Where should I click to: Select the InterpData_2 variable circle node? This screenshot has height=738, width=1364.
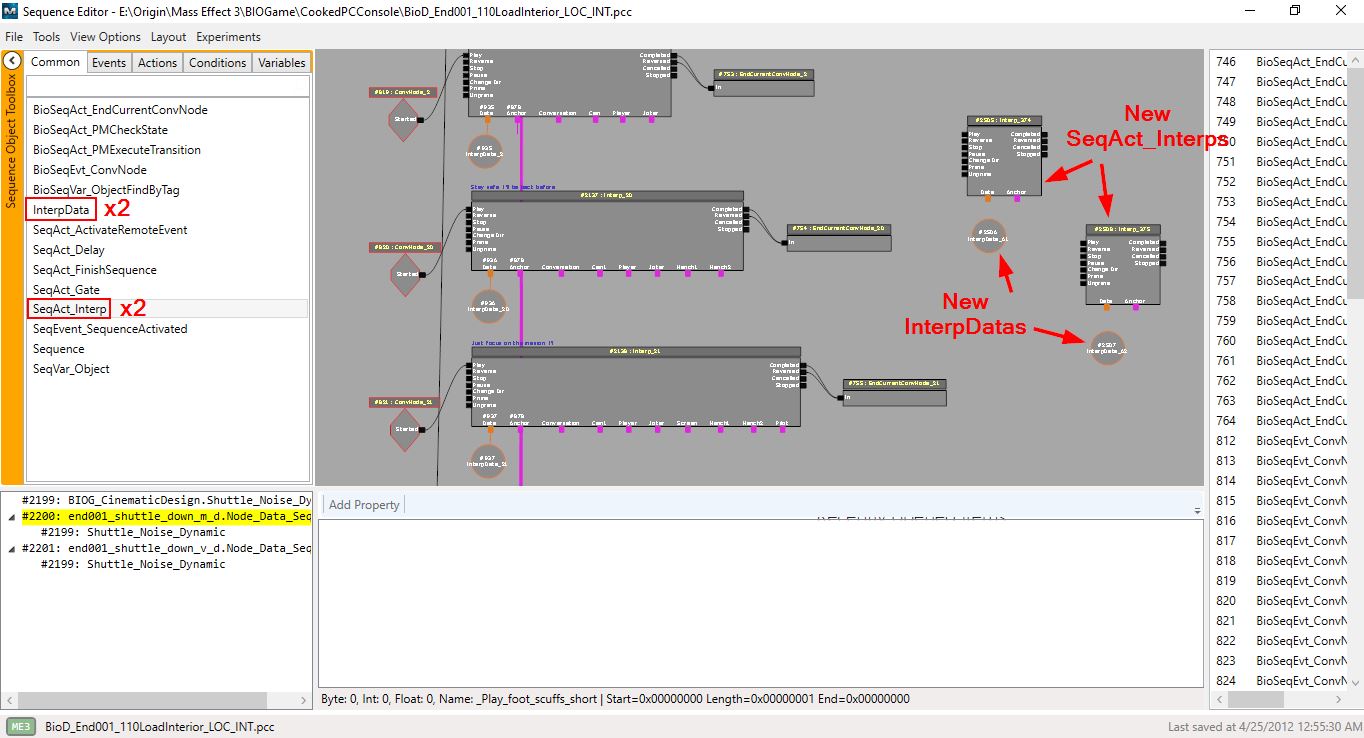(x=485, y=151)
